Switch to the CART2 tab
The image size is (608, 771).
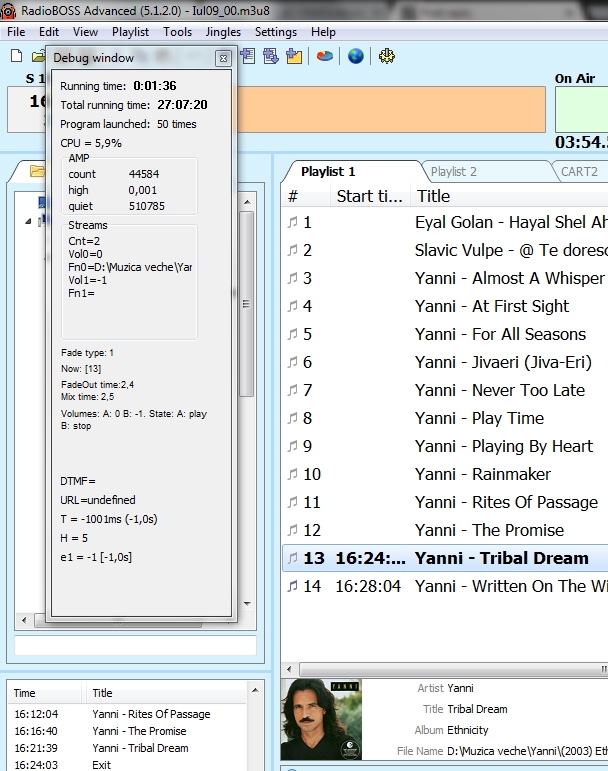tap(578, 172)
